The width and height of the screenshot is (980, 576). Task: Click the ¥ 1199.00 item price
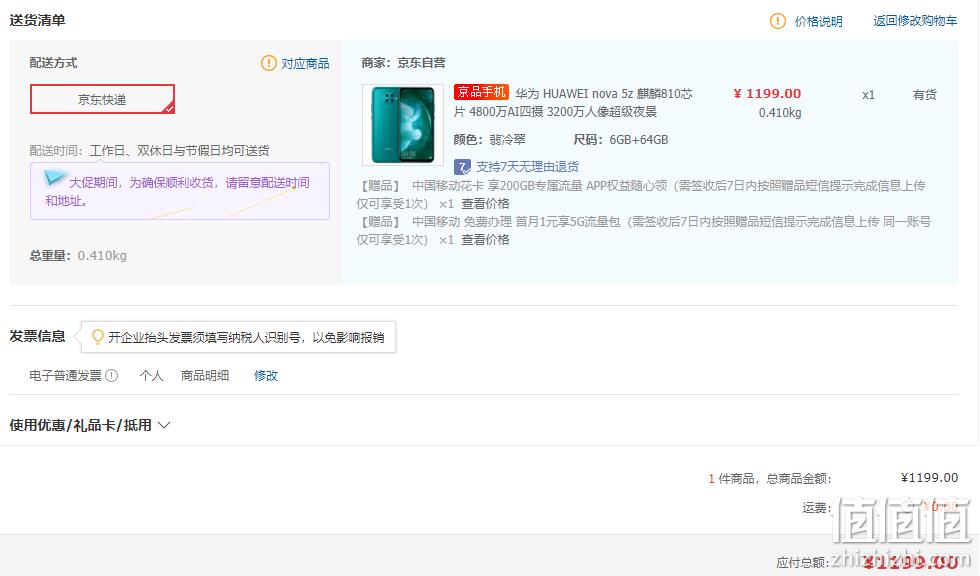[x=767, y=94]
